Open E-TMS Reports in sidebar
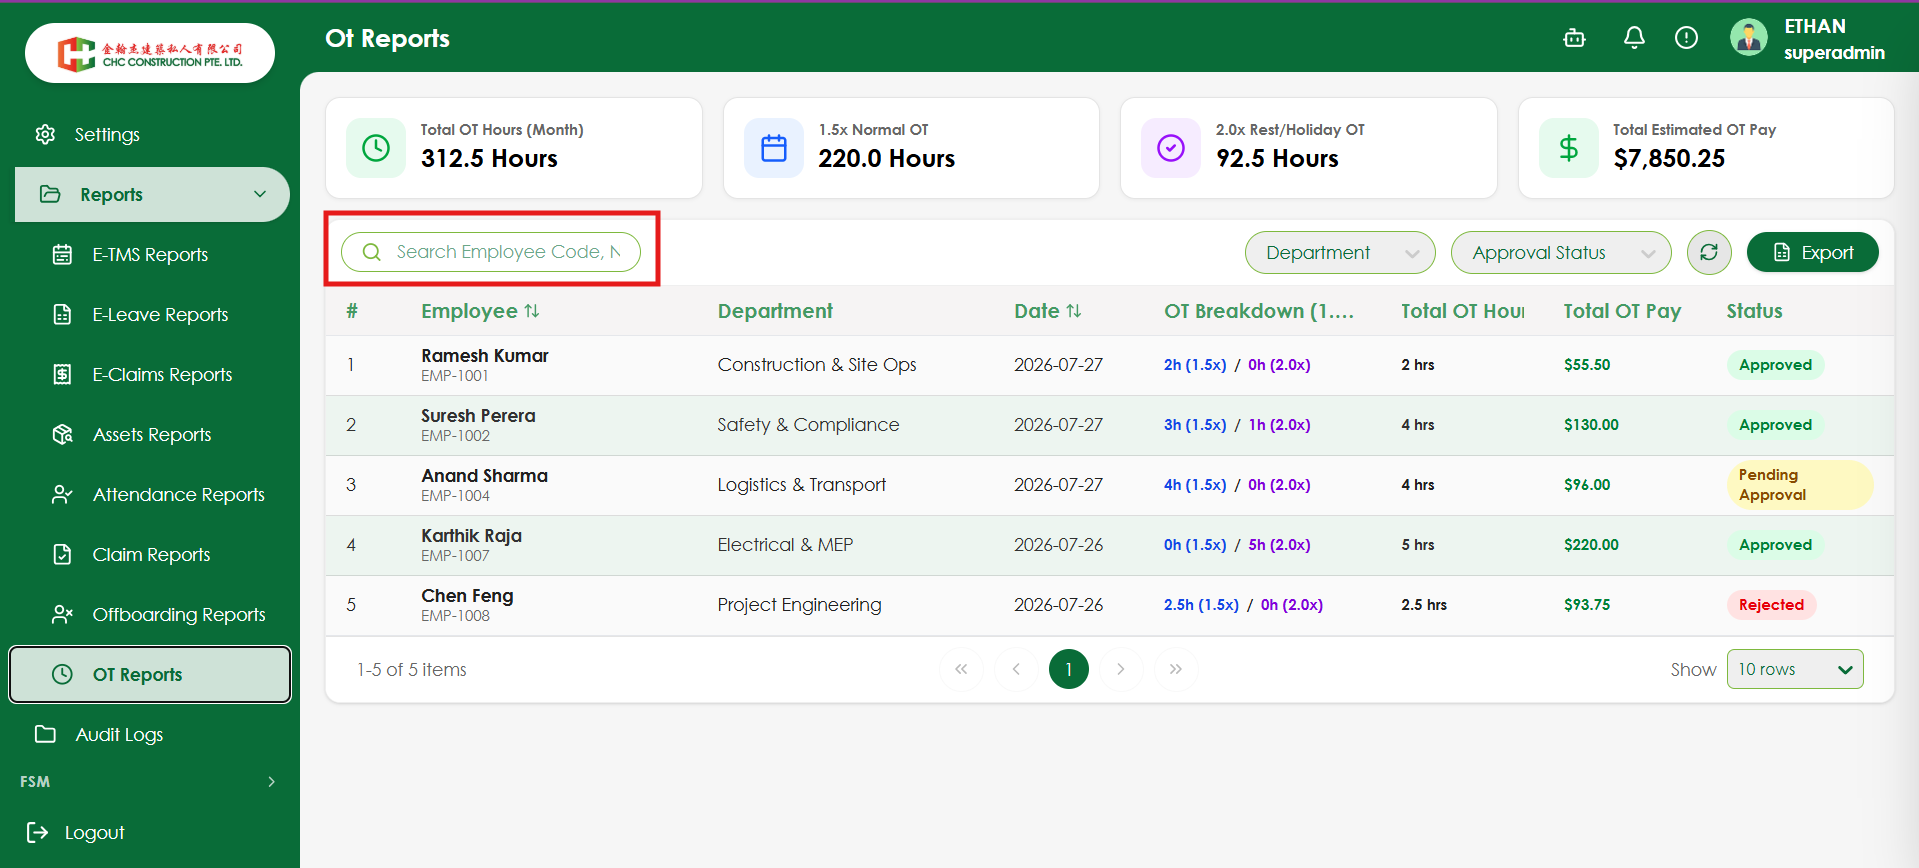Screen dimensions: 1919x868 tap(150, 254)
